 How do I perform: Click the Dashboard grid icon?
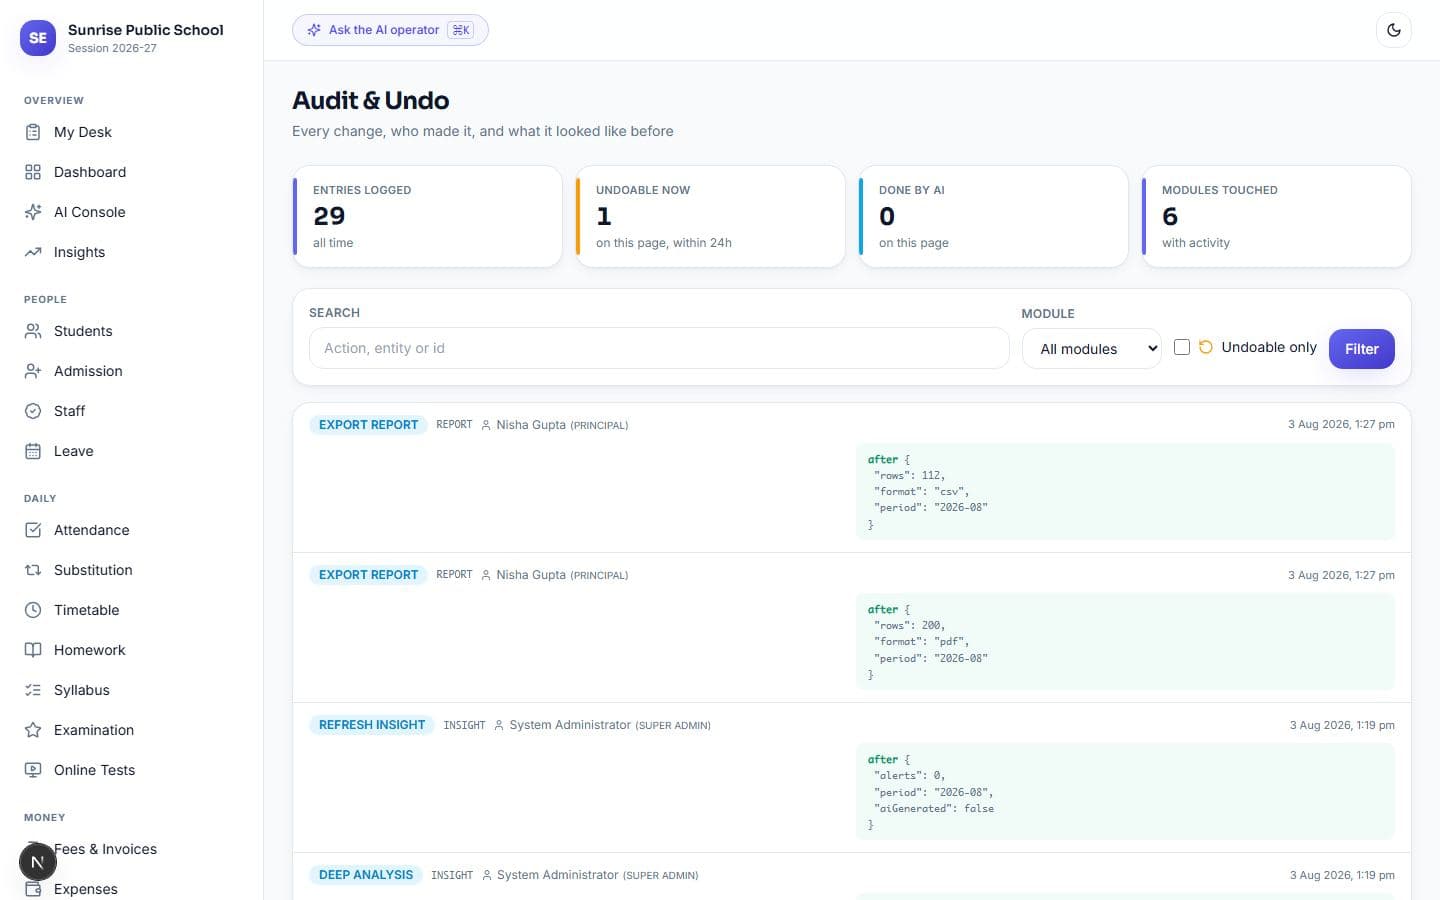point(33,172)
